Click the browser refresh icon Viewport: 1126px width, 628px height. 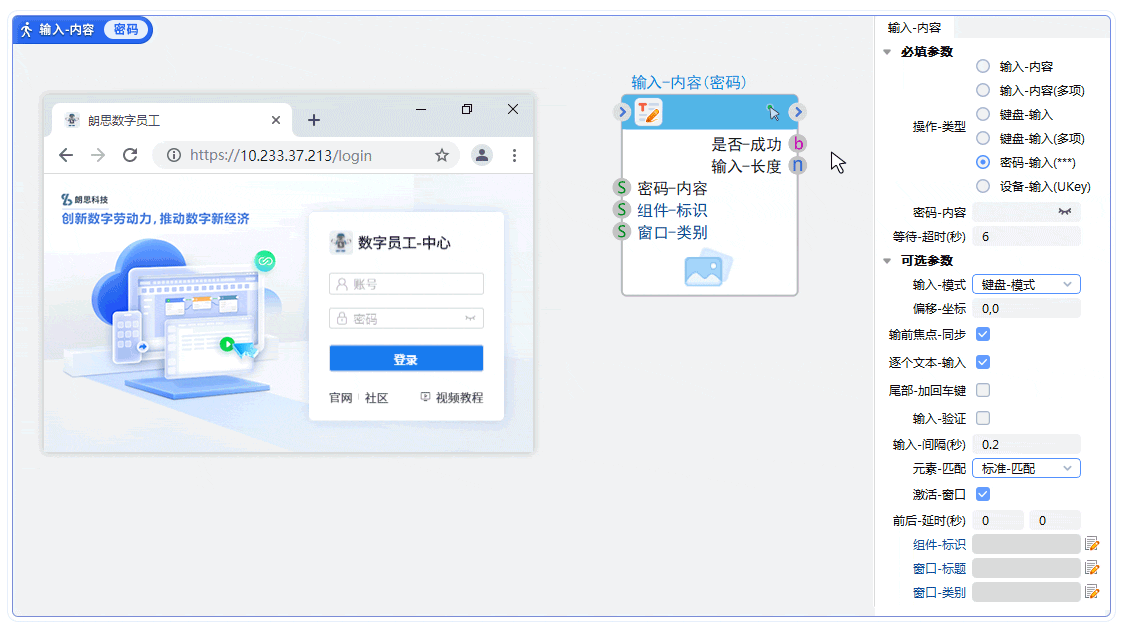[130, 155]
